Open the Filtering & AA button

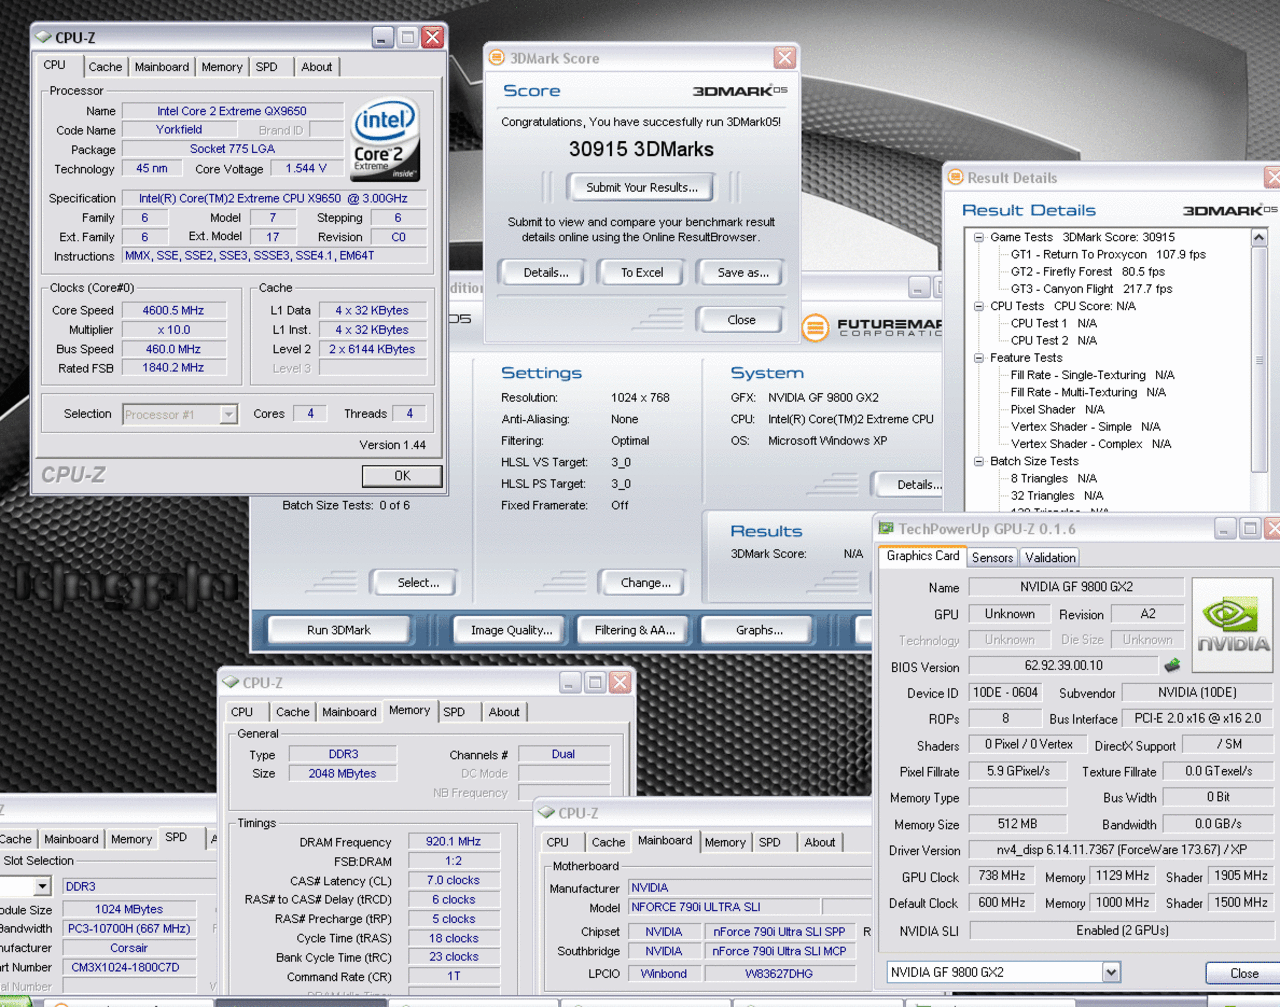635,630
